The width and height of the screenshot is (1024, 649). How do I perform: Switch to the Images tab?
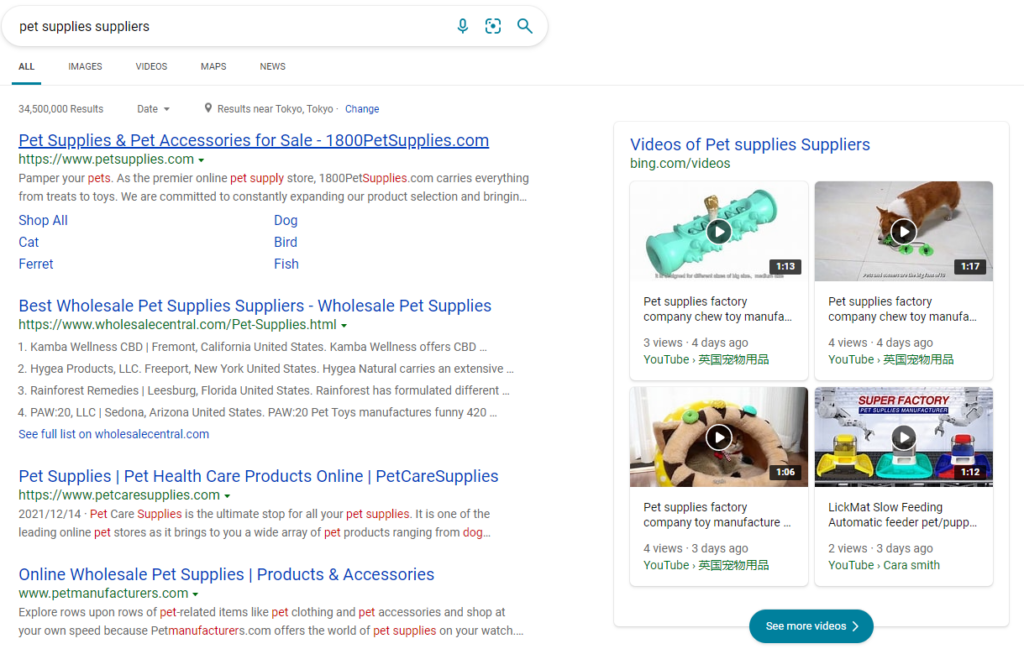(x=85, y=67)
